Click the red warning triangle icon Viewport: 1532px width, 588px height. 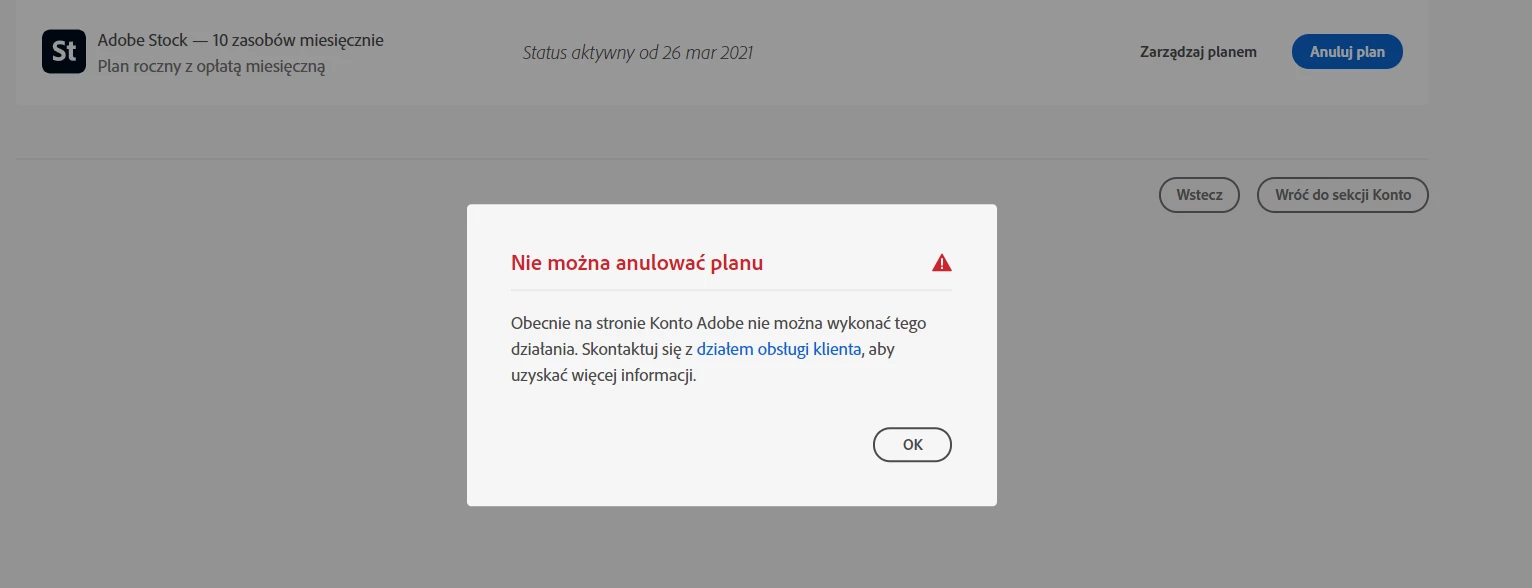click(x=941, y=263)
